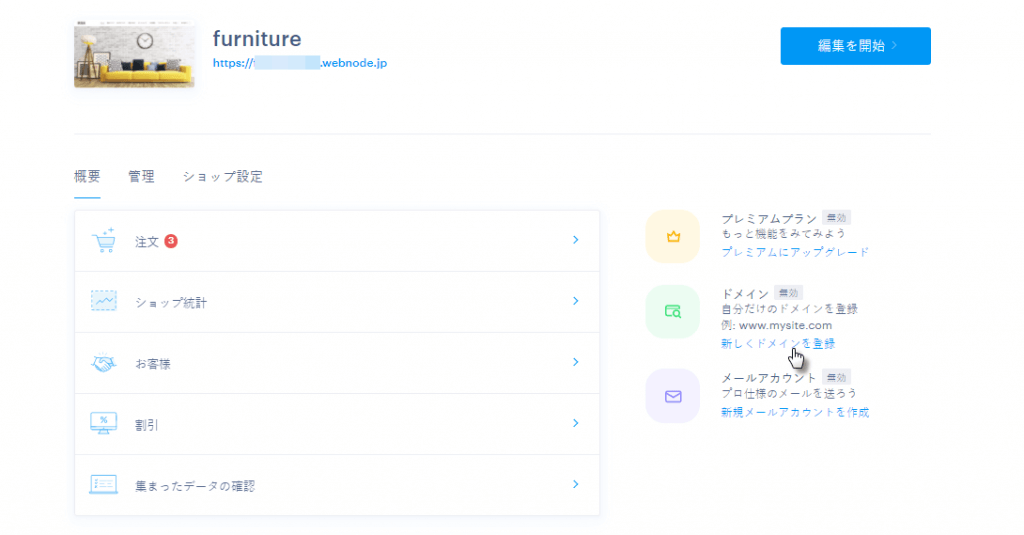Screen dimensions: 1024x535
Task: Click the 自分だけのドメインを登録 text
Action: point(789,309)
